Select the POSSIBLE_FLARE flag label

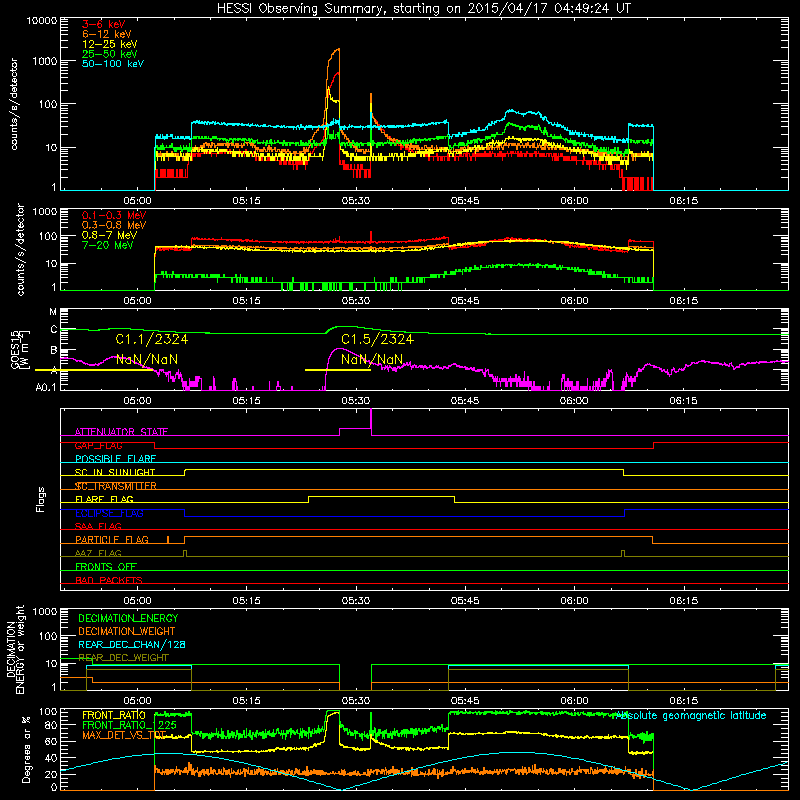pyautogui.click(x=115, y=459)
